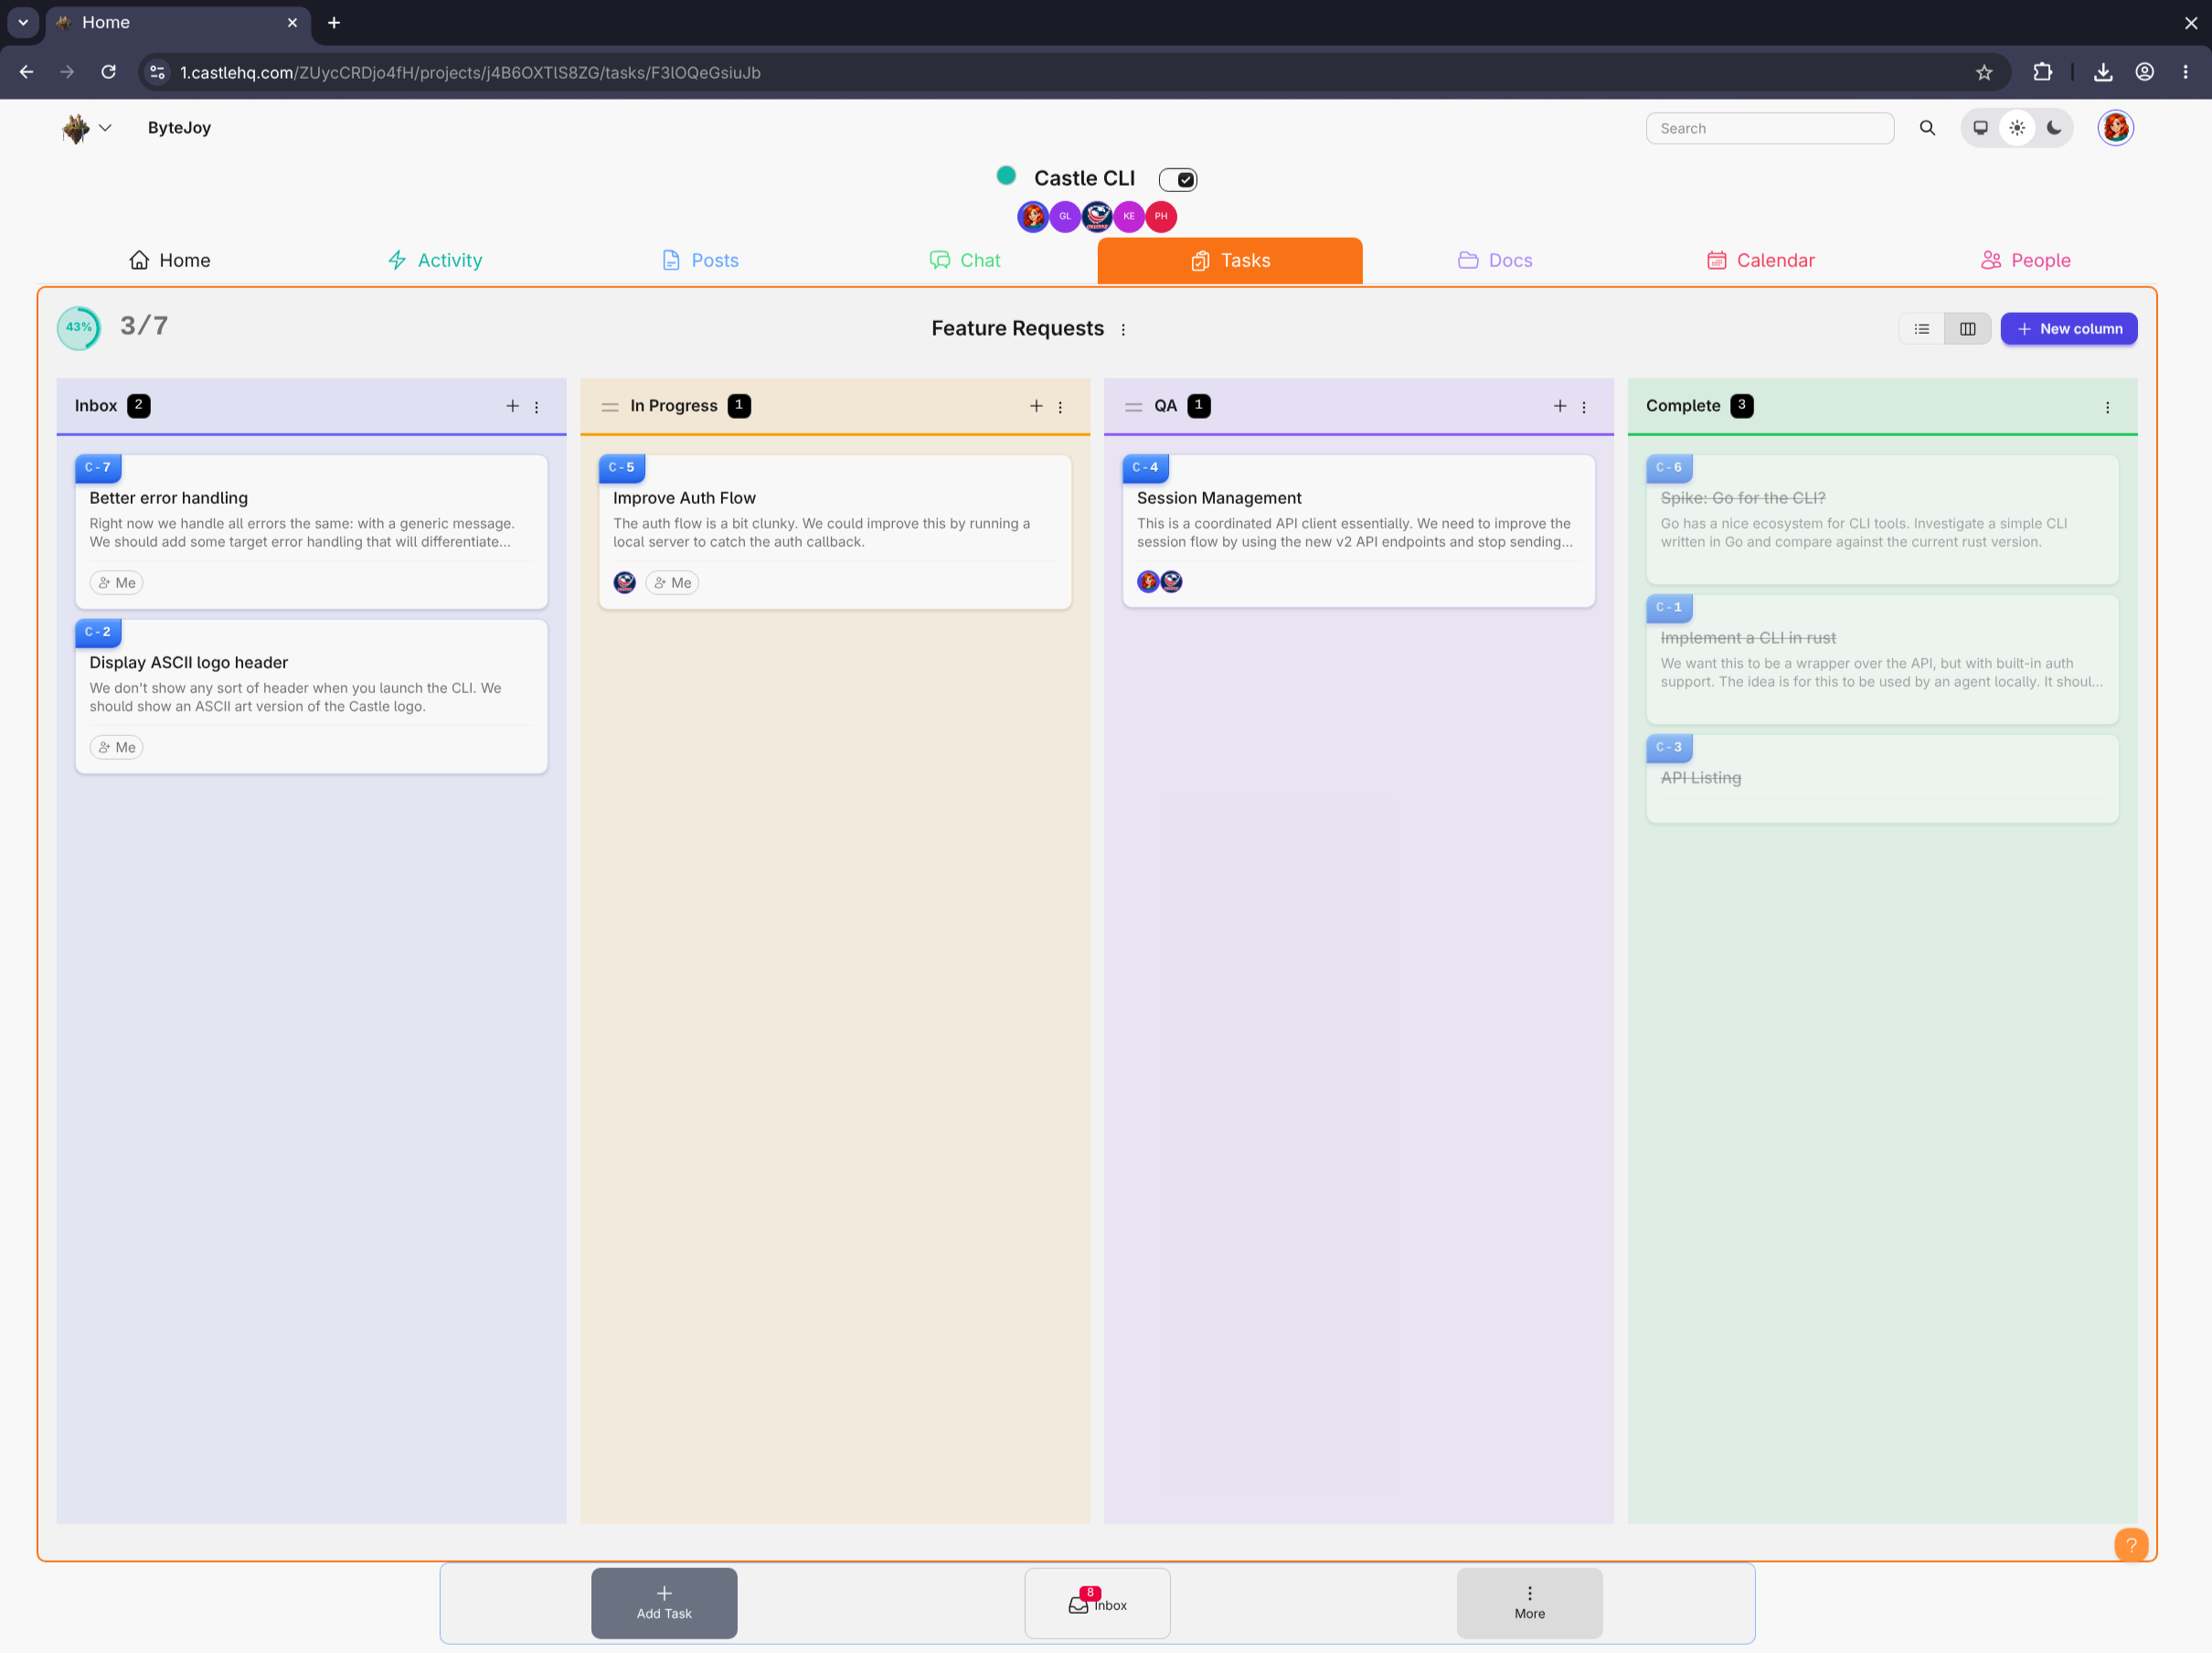The height and width of the screenshot is (1653, 2212).
Task: Open QA column options menu
Action: click(x=1584, y=407)
